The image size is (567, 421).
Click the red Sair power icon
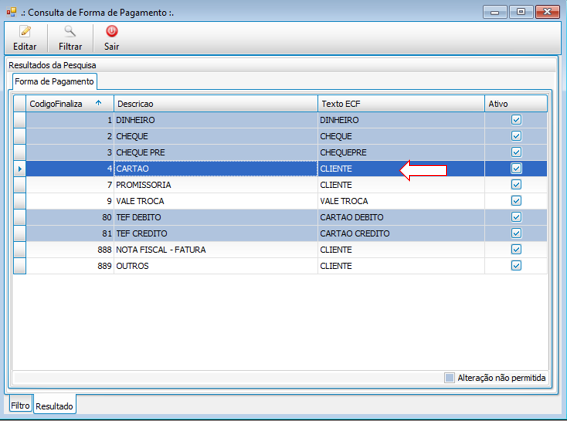[112, 31]
